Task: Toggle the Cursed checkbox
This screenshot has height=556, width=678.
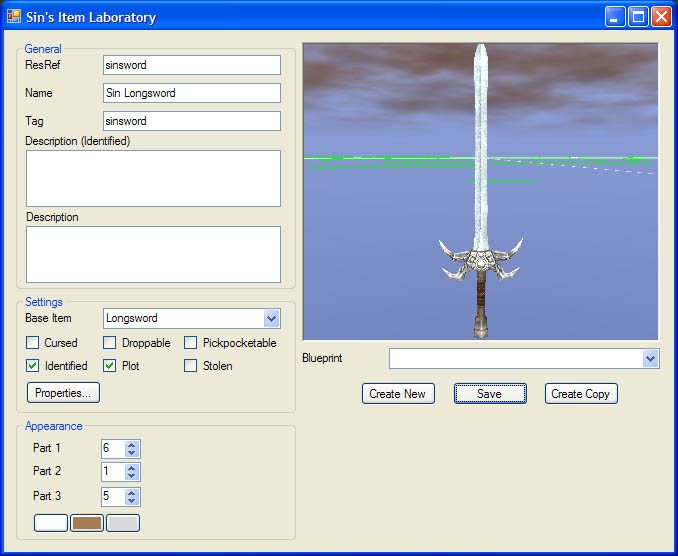Action: point(33,343)
